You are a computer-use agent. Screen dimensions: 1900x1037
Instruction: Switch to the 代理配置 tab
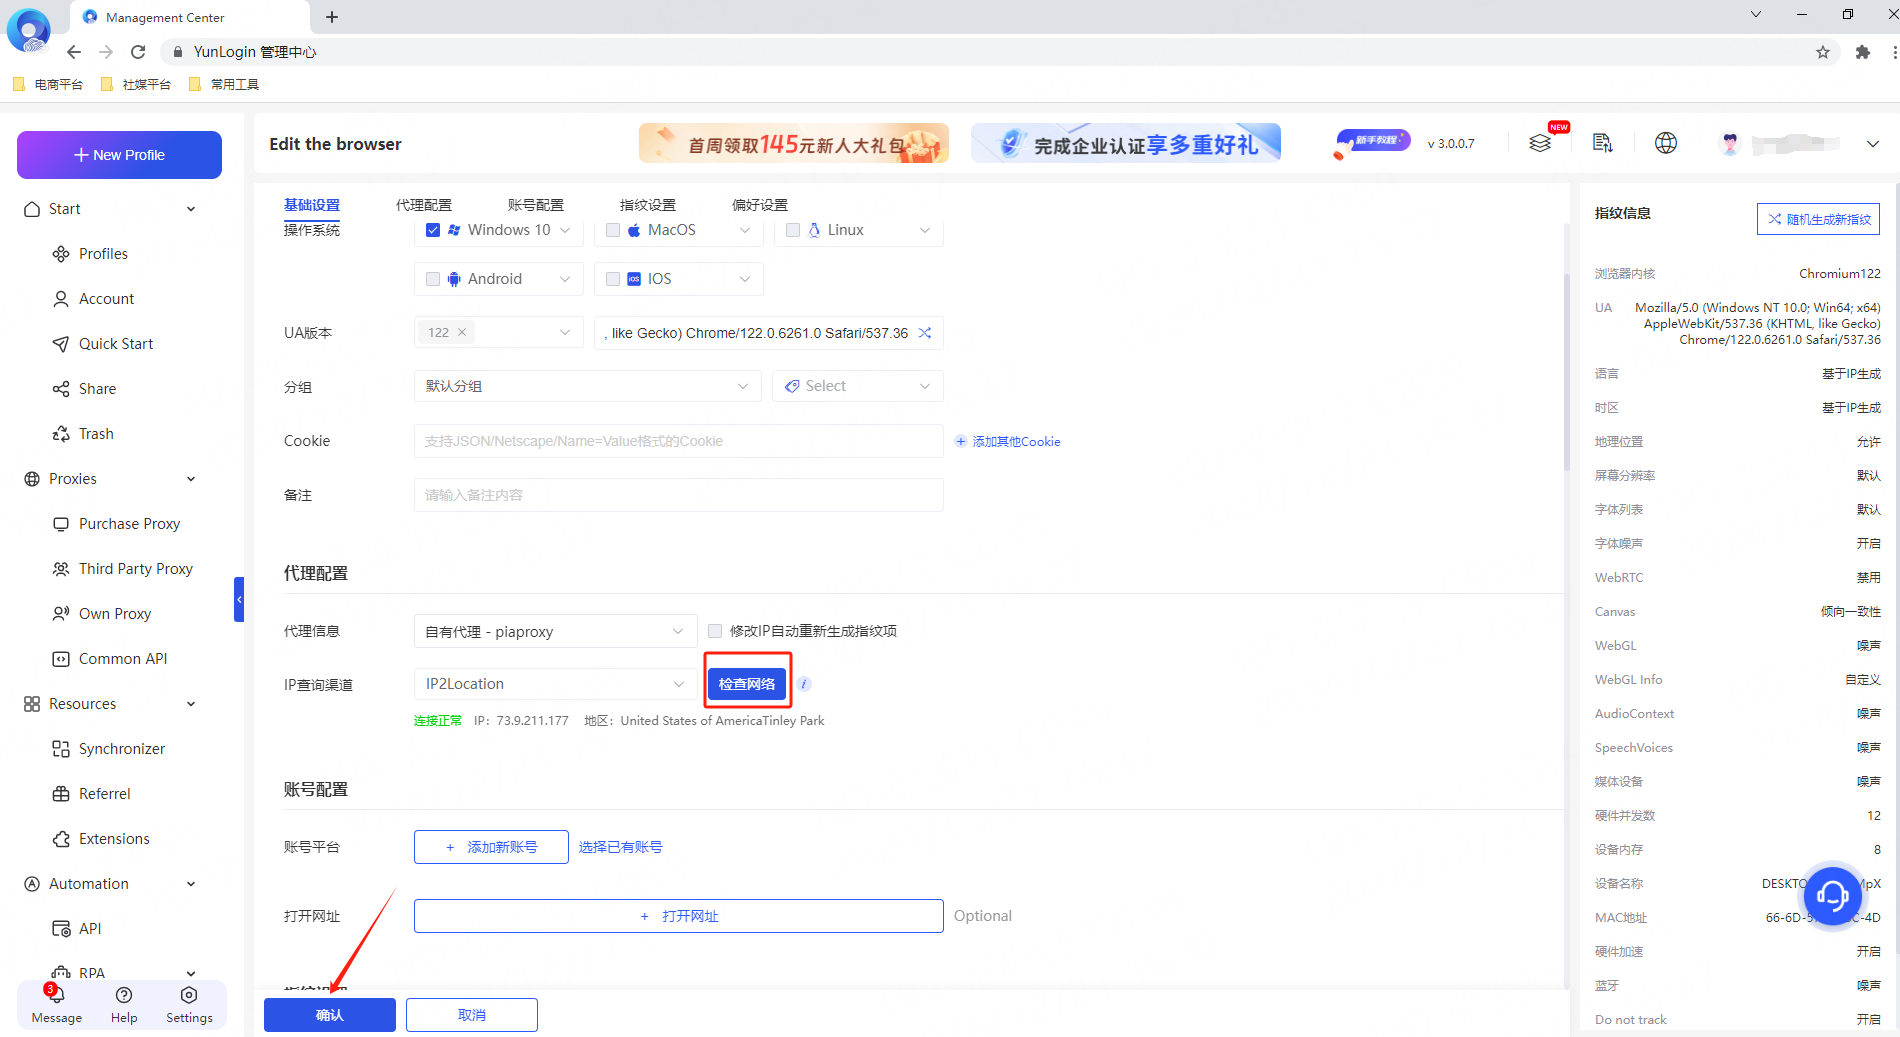coord(423,205)
